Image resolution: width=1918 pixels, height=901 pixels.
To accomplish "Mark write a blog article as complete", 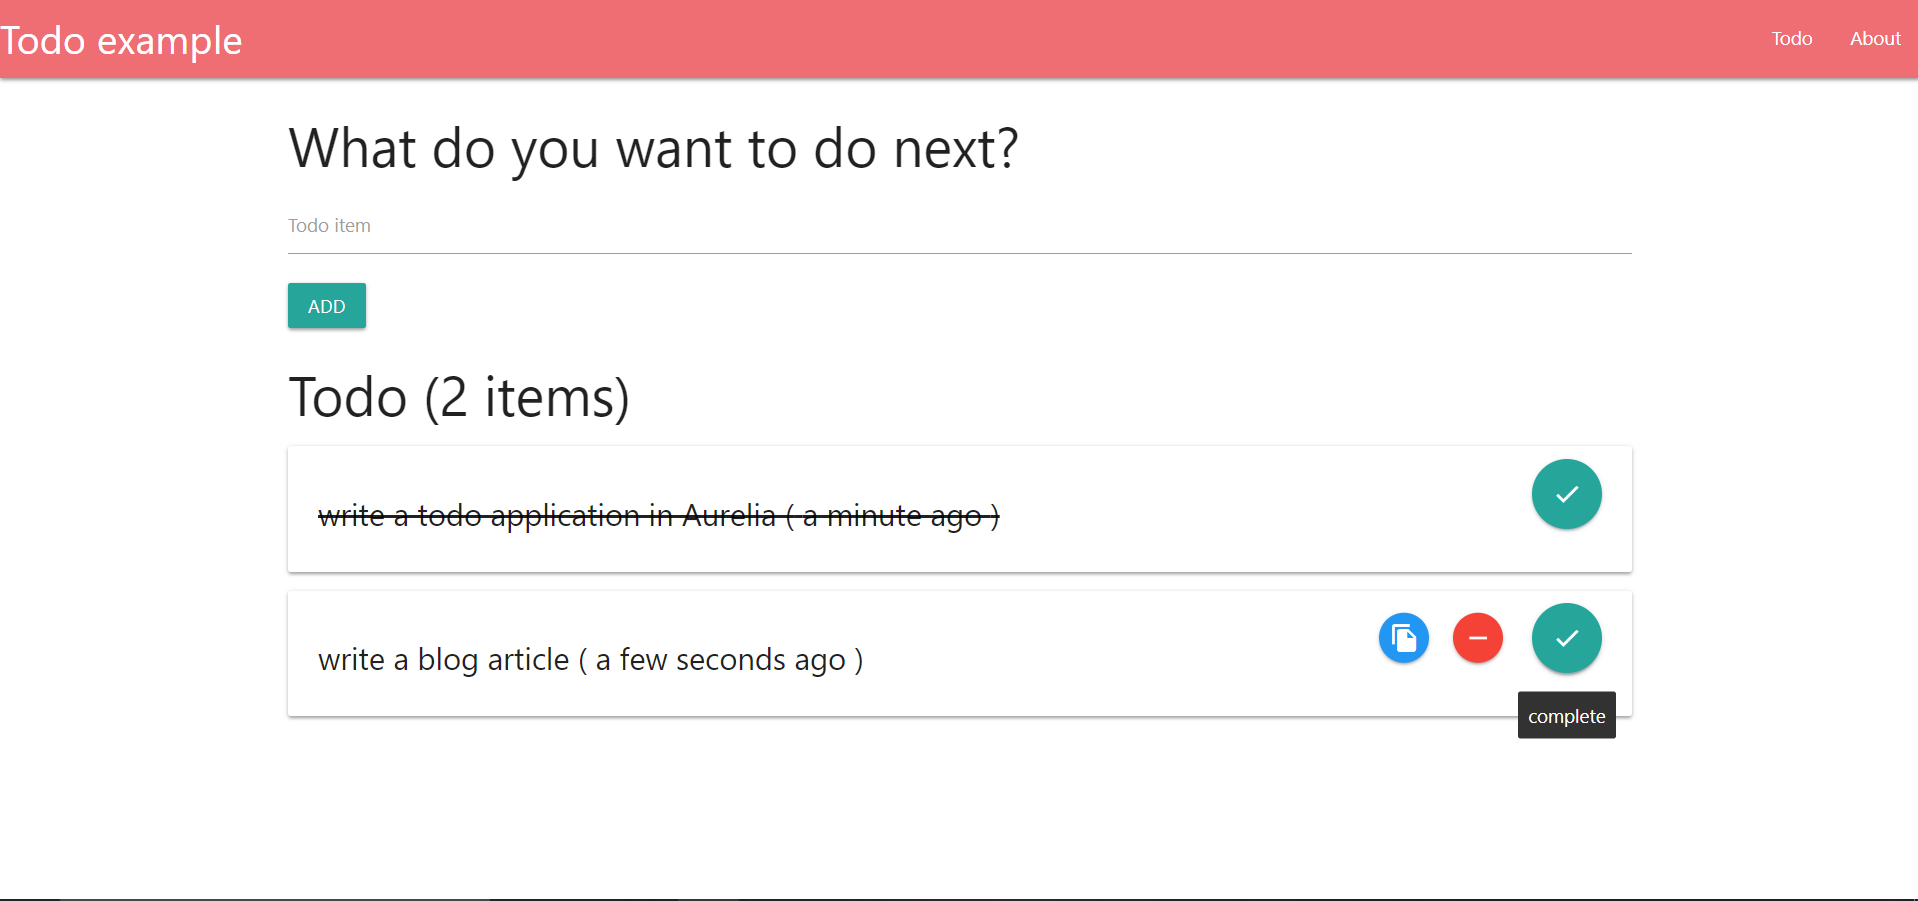I will tap(1566, 638).
